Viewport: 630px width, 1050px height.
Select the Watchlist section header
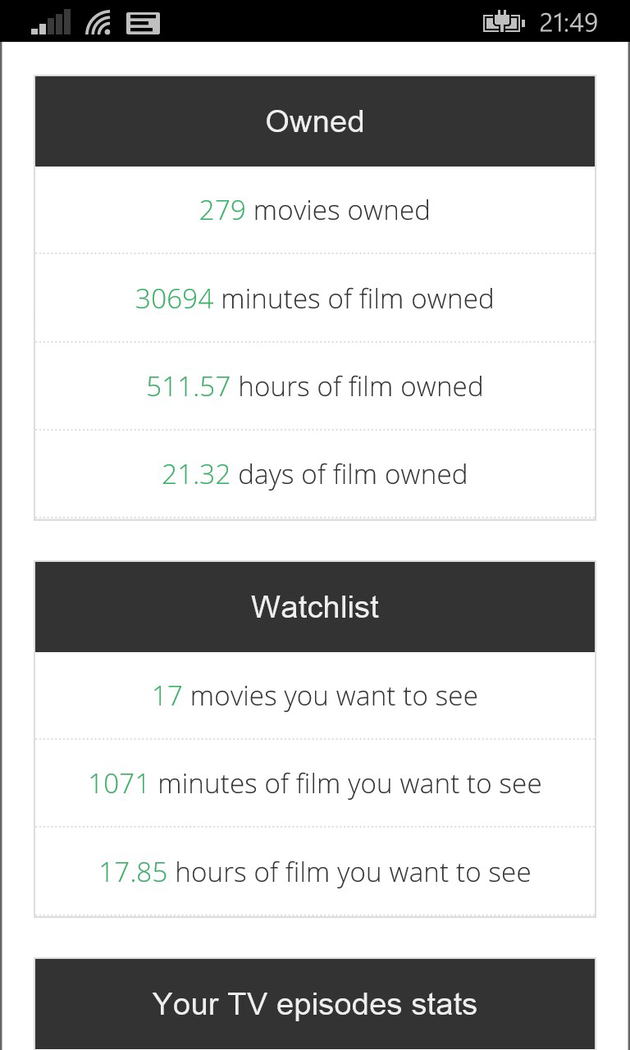(x=315, y=607)
